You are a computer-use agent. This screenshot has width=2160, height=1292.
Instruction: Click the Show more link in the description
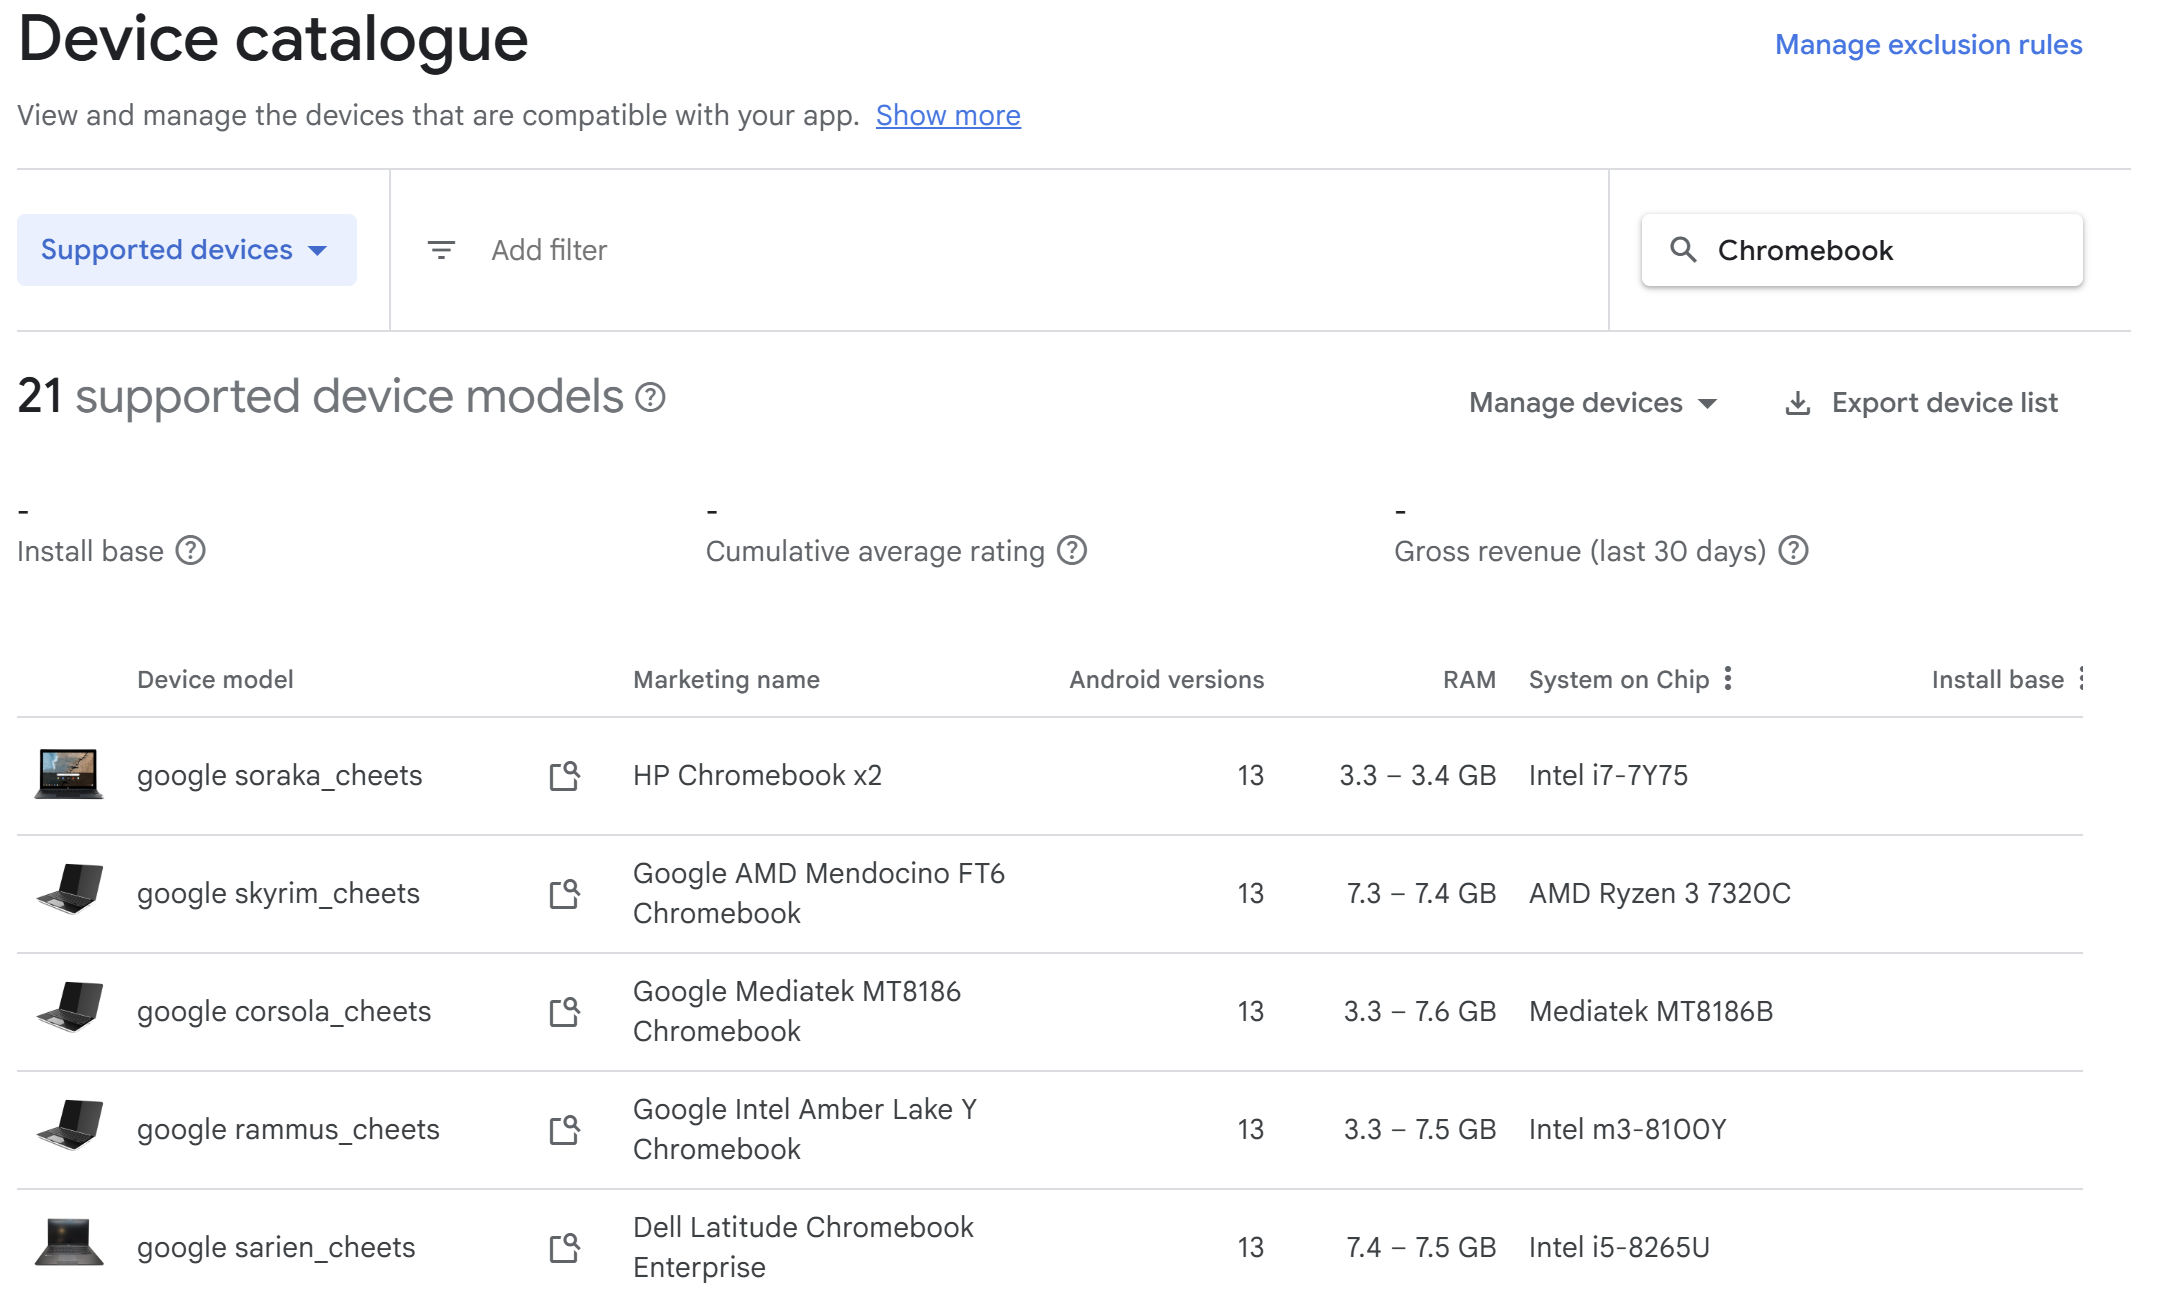(948, 115)
